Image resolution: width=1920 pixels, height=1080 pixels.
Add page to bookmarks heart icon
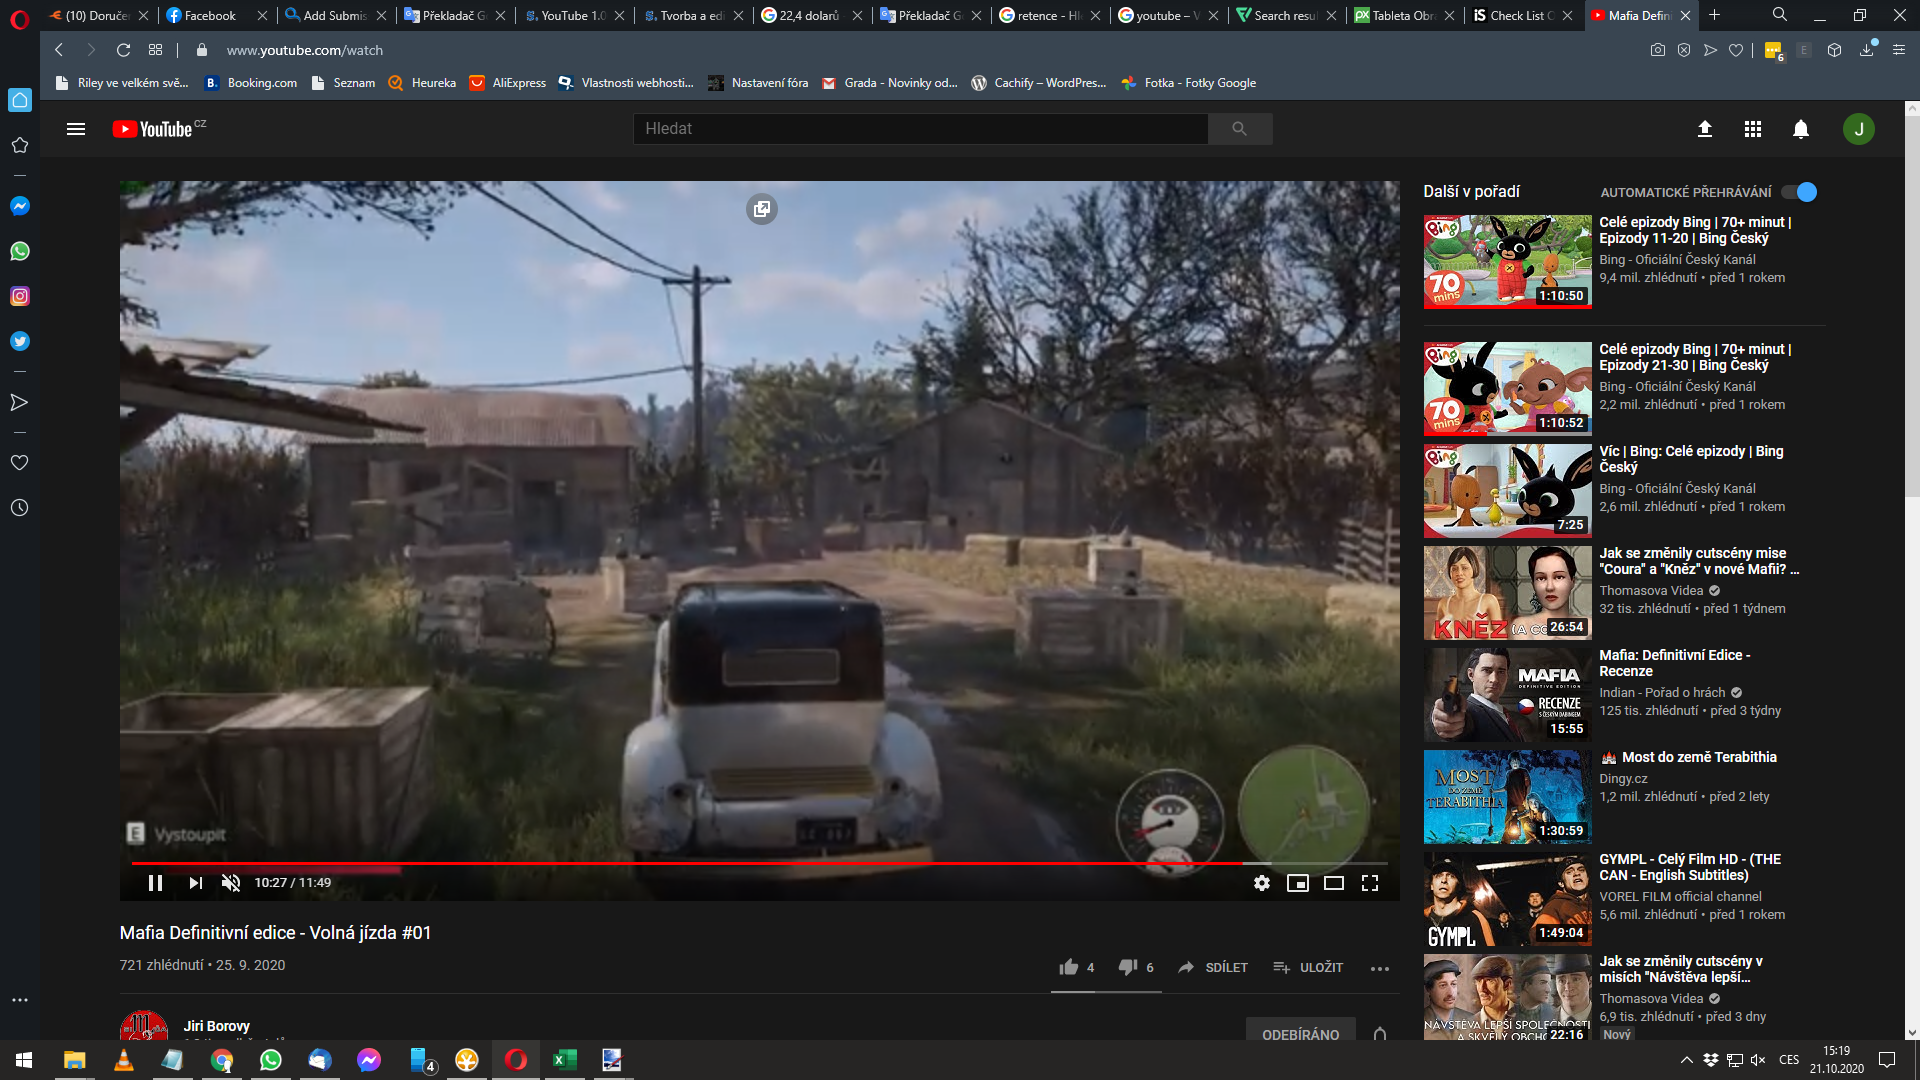[x=1736, y=50]
